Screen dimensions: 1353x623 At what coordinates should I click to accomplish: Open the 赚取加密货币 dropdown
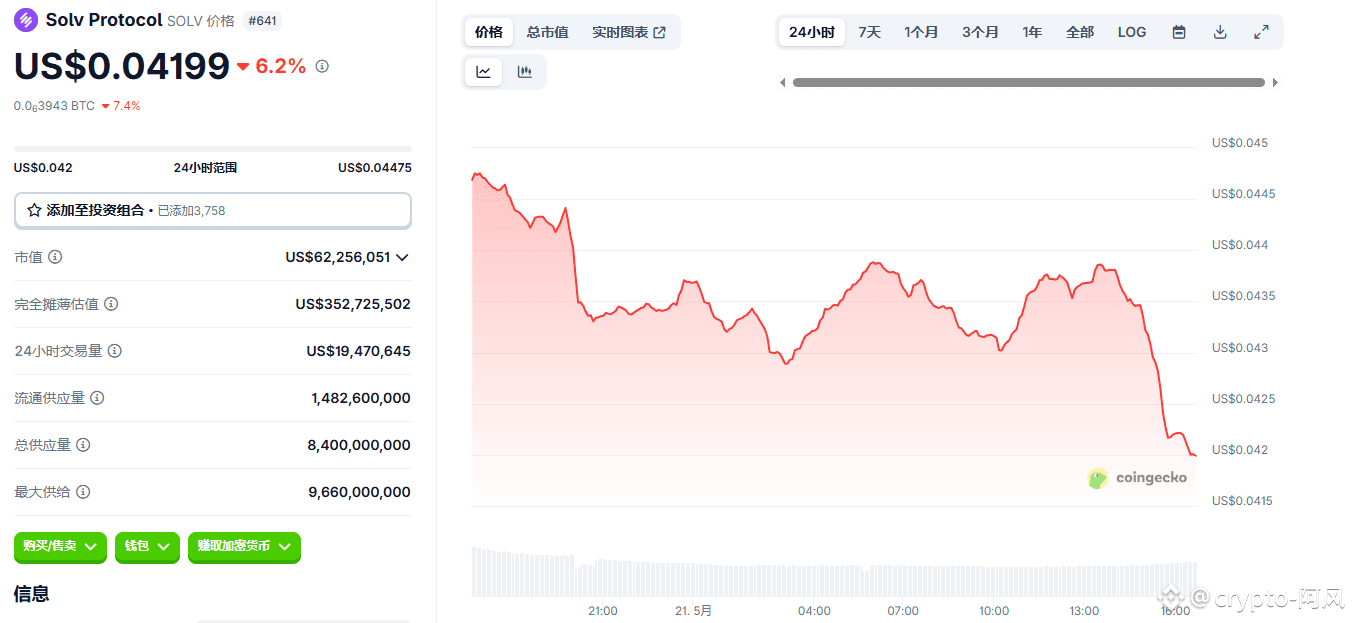(x=244, y=547)
